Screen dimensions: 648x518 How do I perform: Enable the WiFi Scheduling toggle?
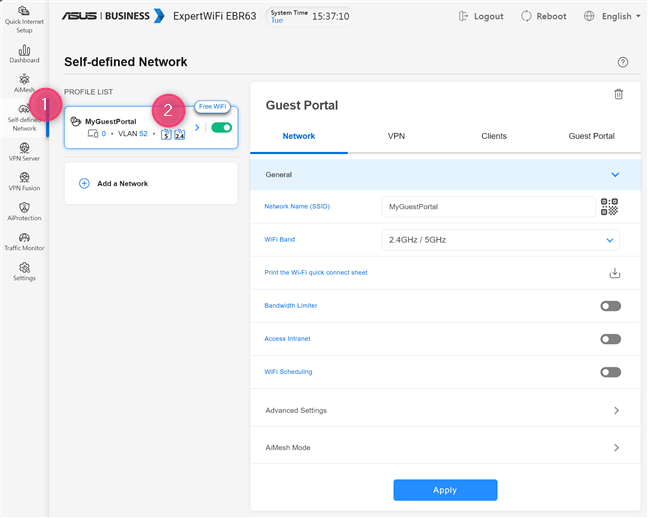coord(610,372)
